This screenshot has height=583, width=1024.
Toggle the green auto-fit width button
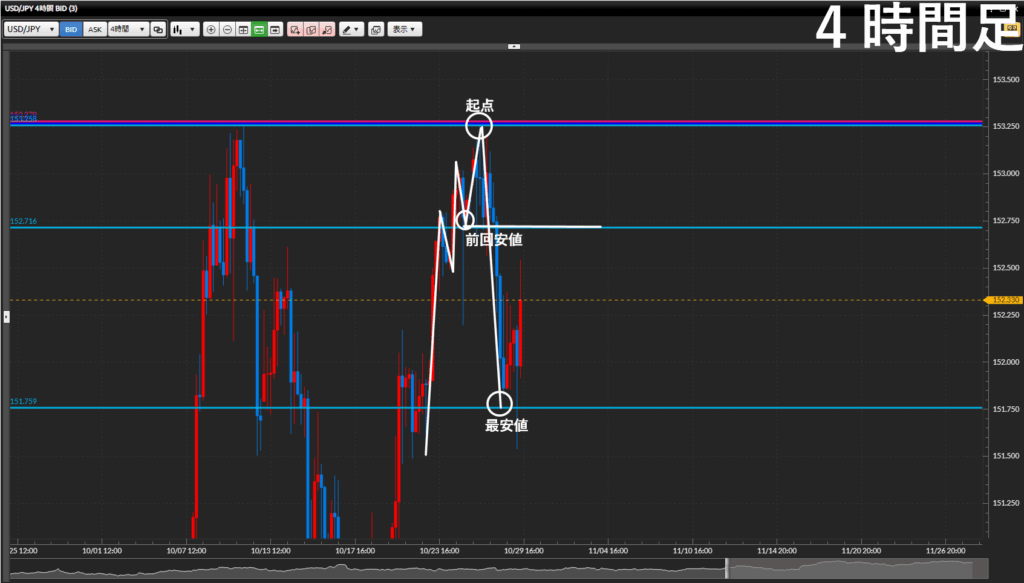click(259, 30)
